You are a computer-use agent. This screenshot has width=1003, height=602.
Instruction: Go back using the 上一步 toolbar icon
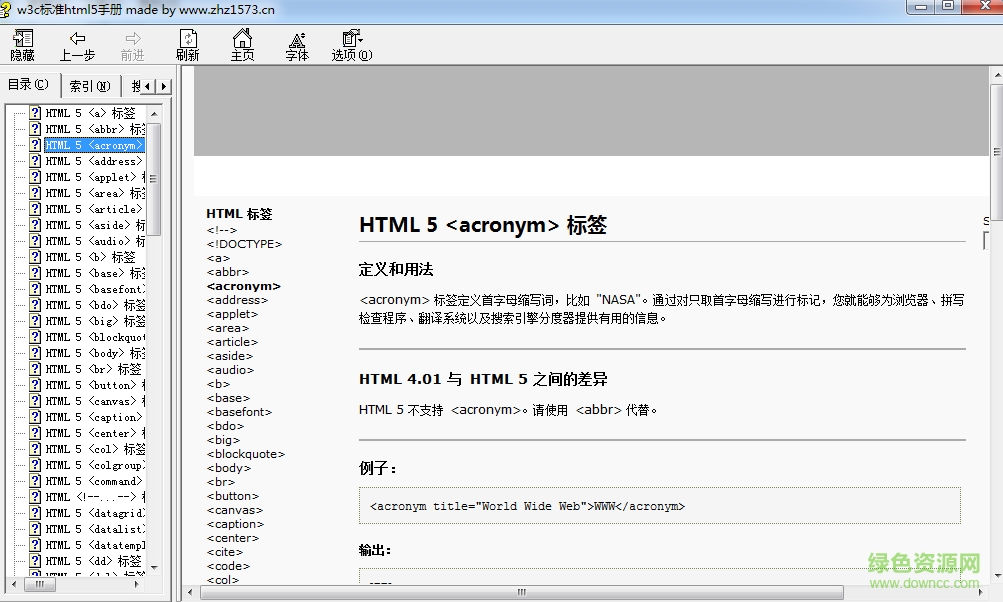click(x=77, y=44)
